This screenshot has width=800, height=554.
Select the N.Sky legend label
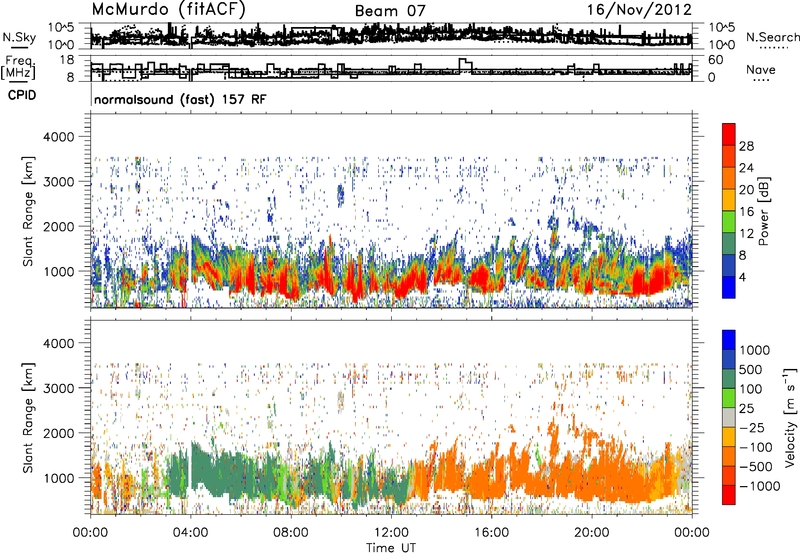tap(19, 37)
